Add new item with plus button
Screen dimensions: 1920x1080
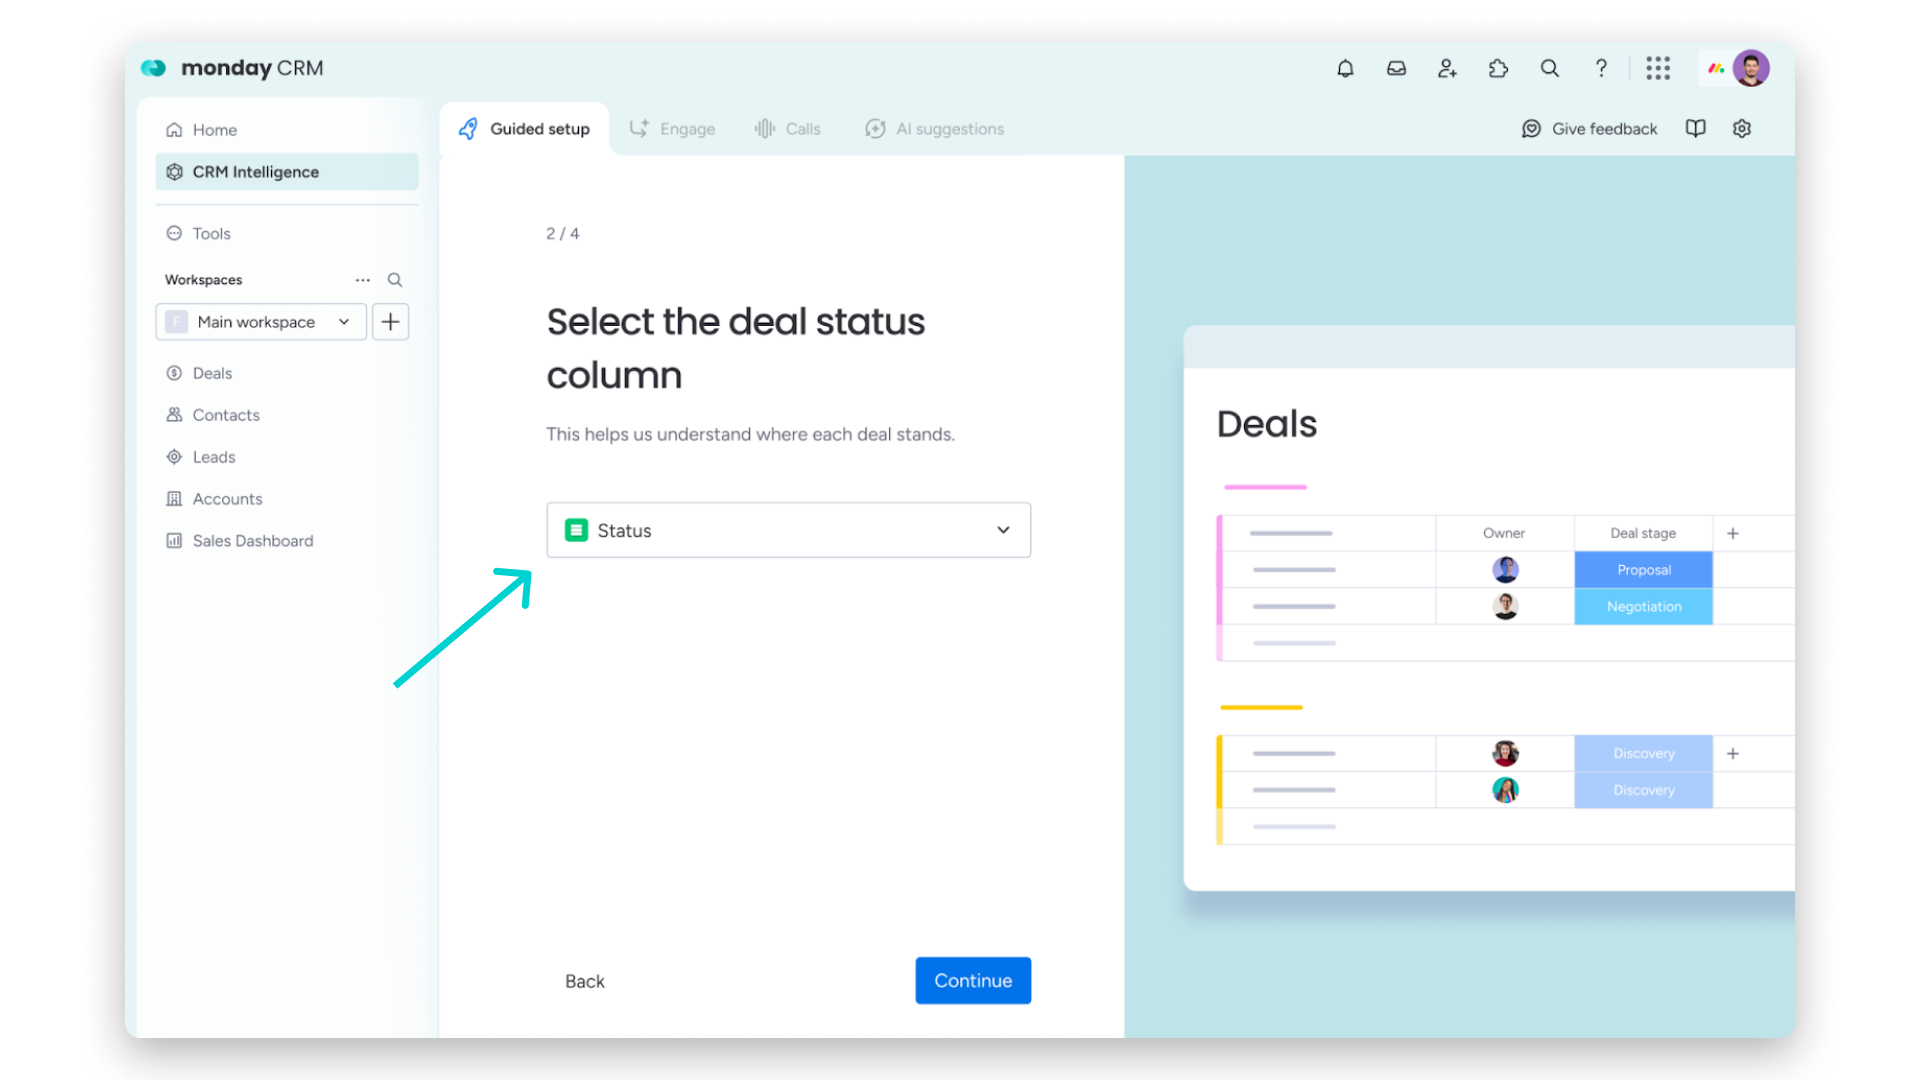click(391, 322)
